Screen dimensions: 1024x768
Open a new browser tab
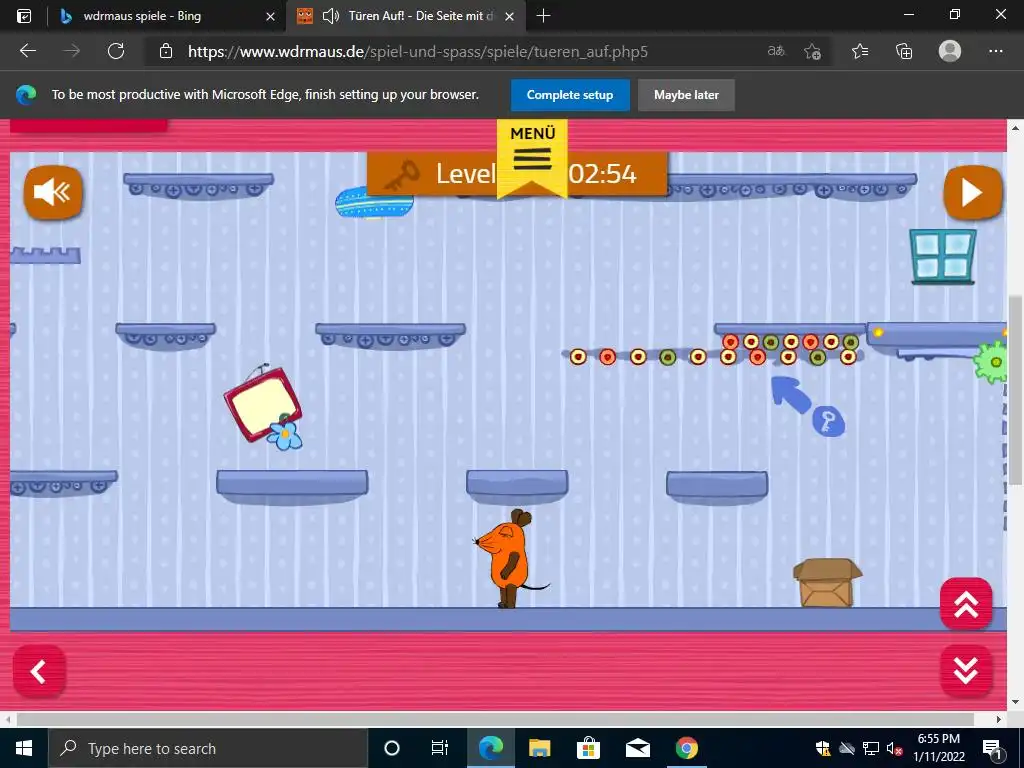[543, 16]
